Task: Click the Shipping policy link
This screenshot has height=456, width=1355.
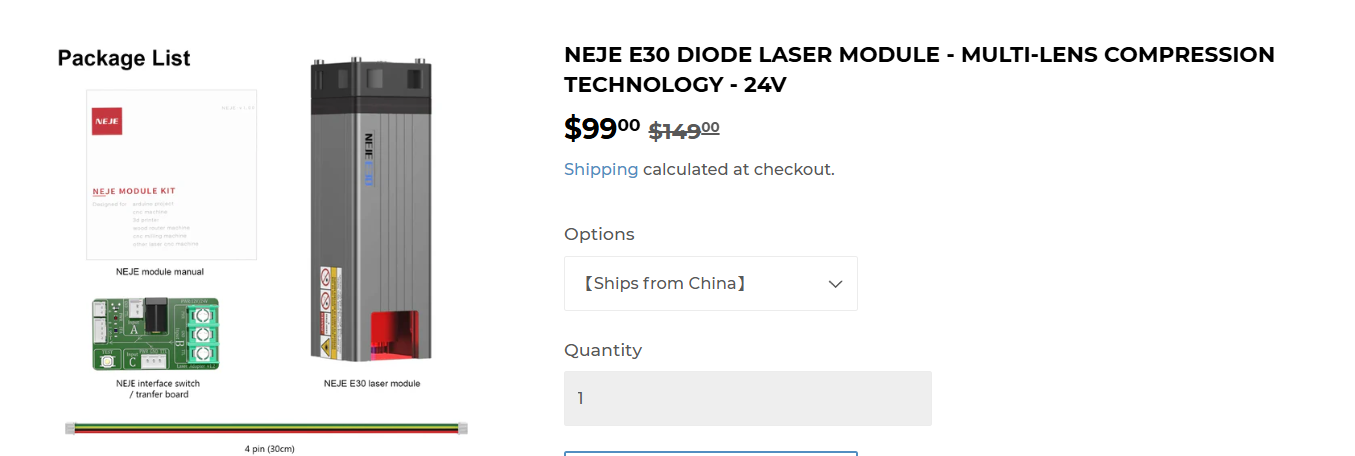Action: pos(600,169)
